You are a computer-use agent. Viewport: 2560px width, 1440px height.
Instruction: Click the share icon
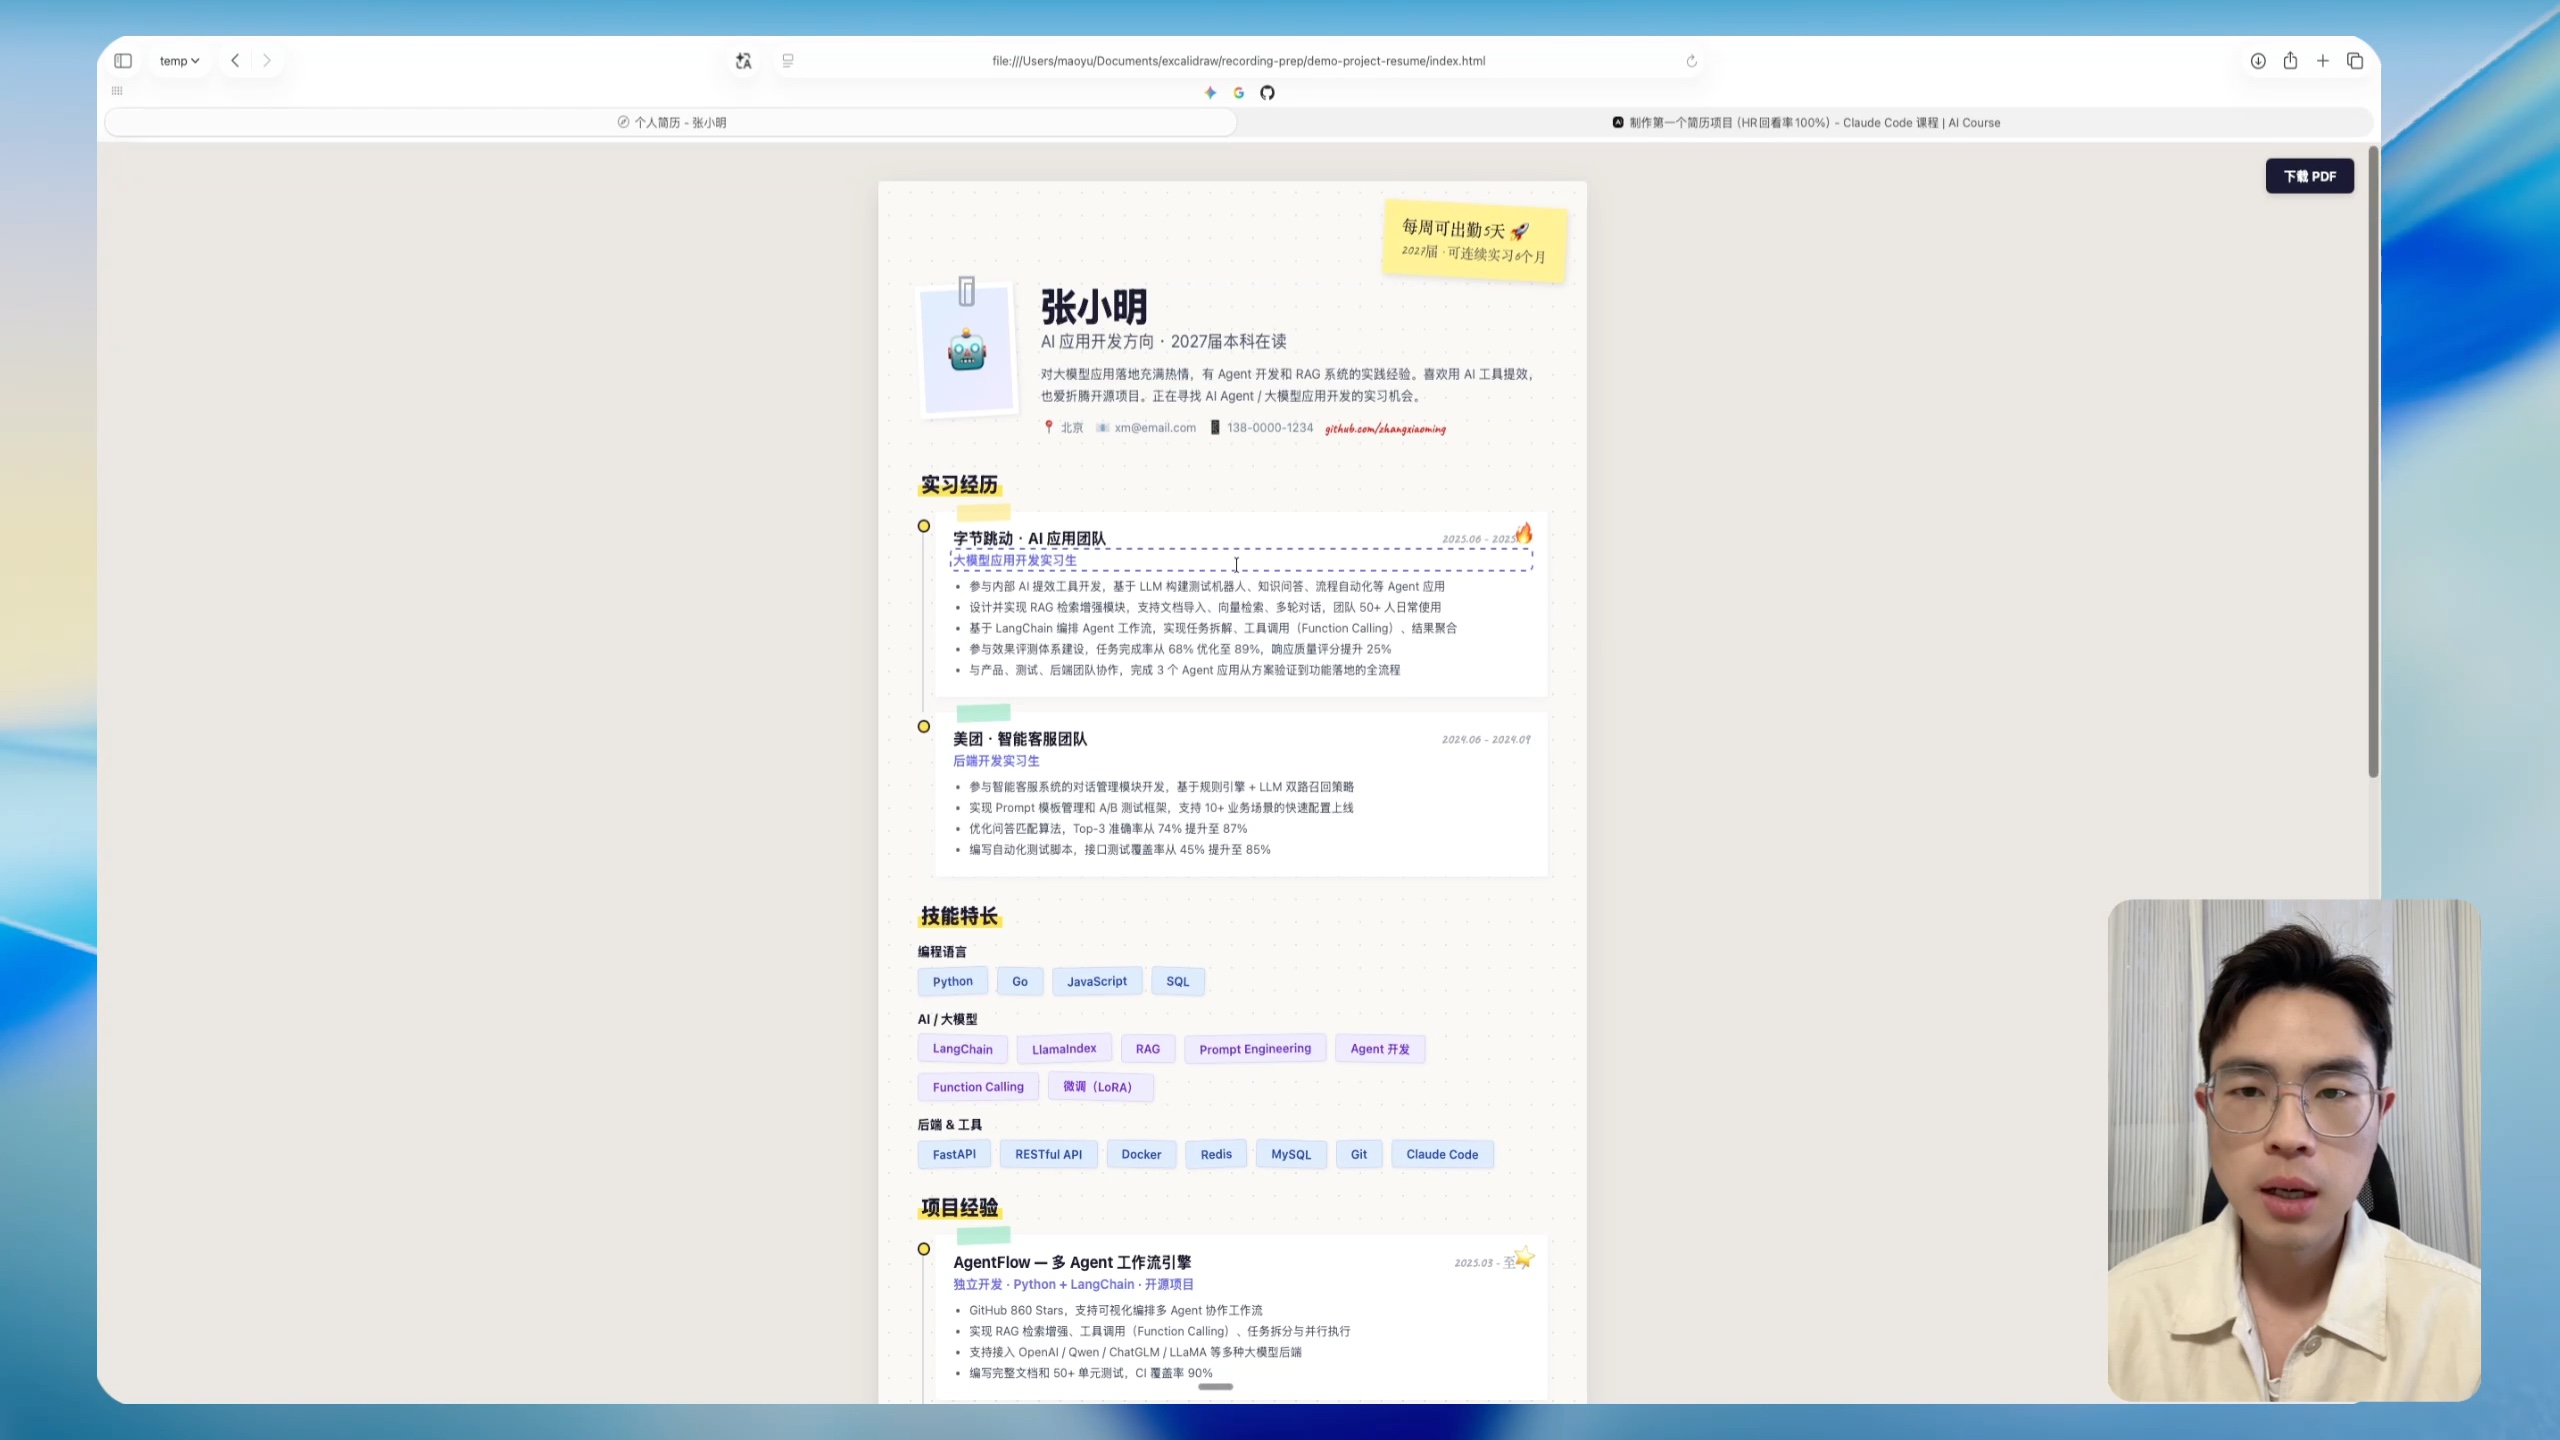pos(2290,61)
